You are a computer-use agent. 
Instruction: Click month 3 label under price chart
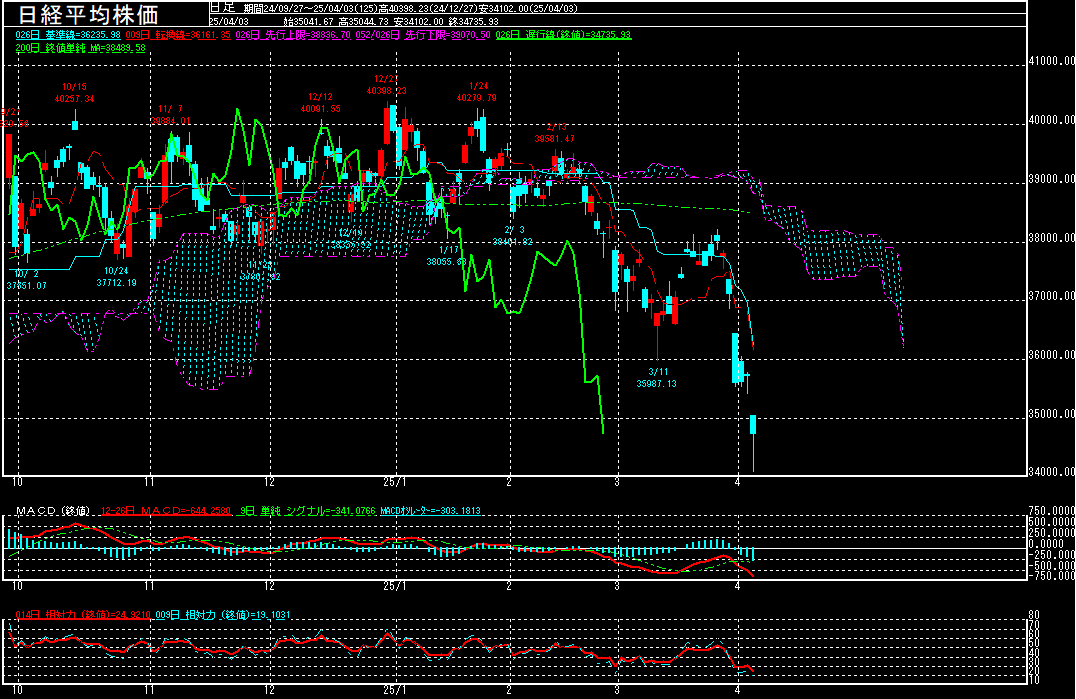point(617,482)
